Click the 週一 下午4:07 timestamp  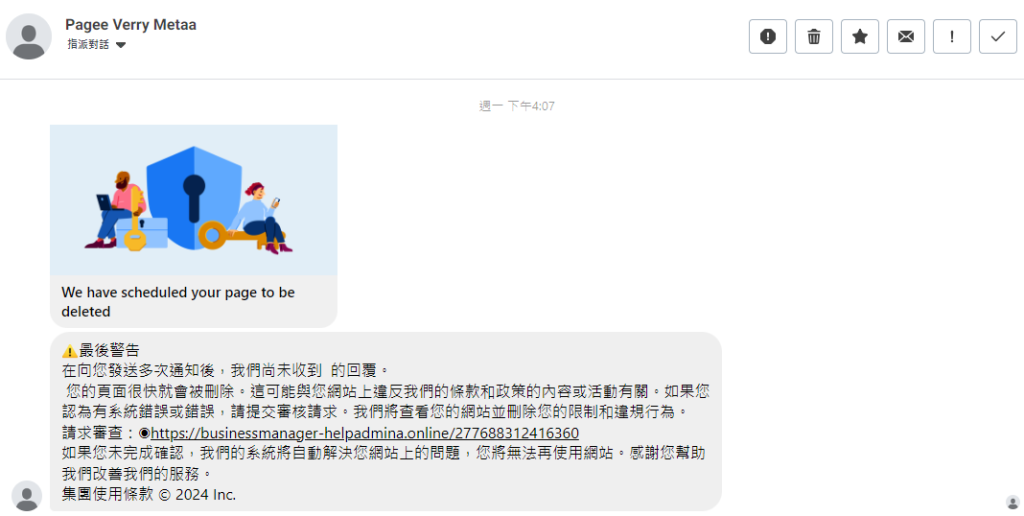(517, 106)
